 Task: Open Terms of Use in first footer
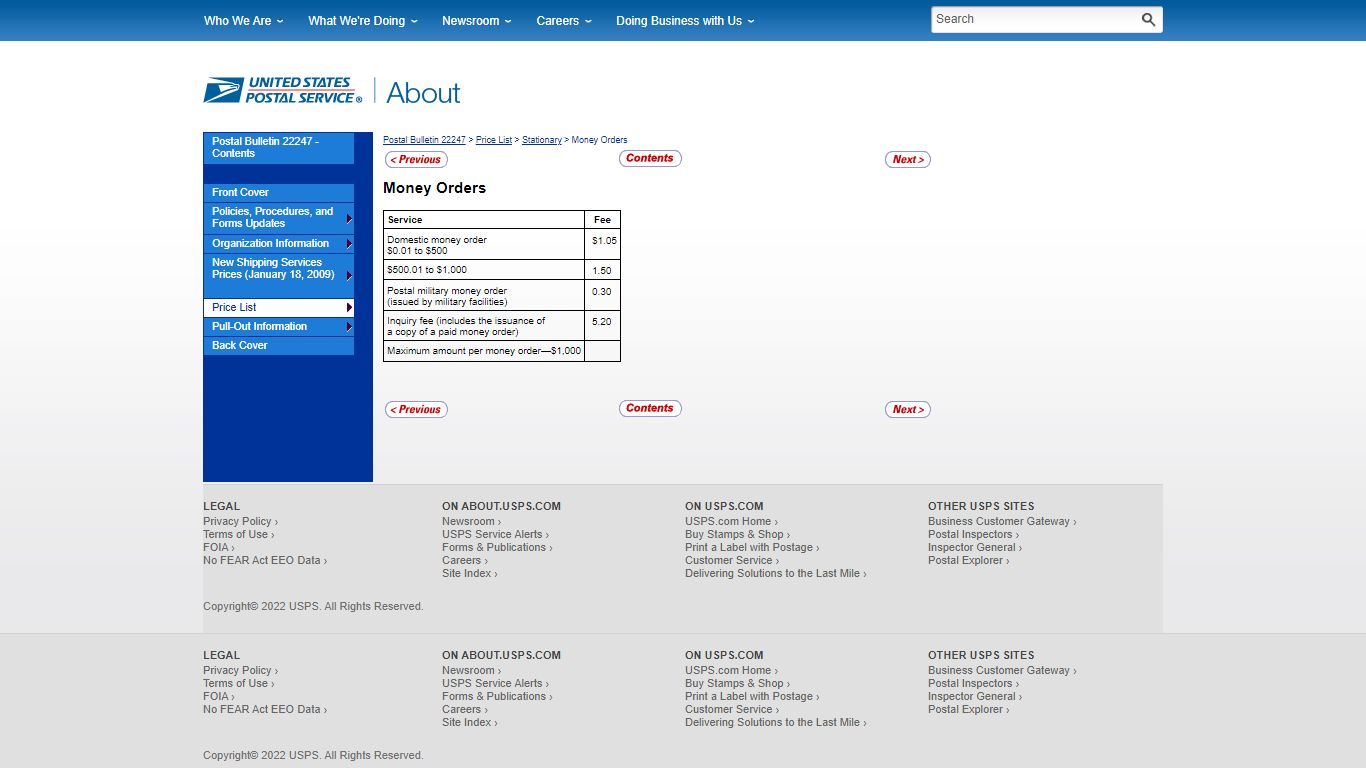[238, 534]
